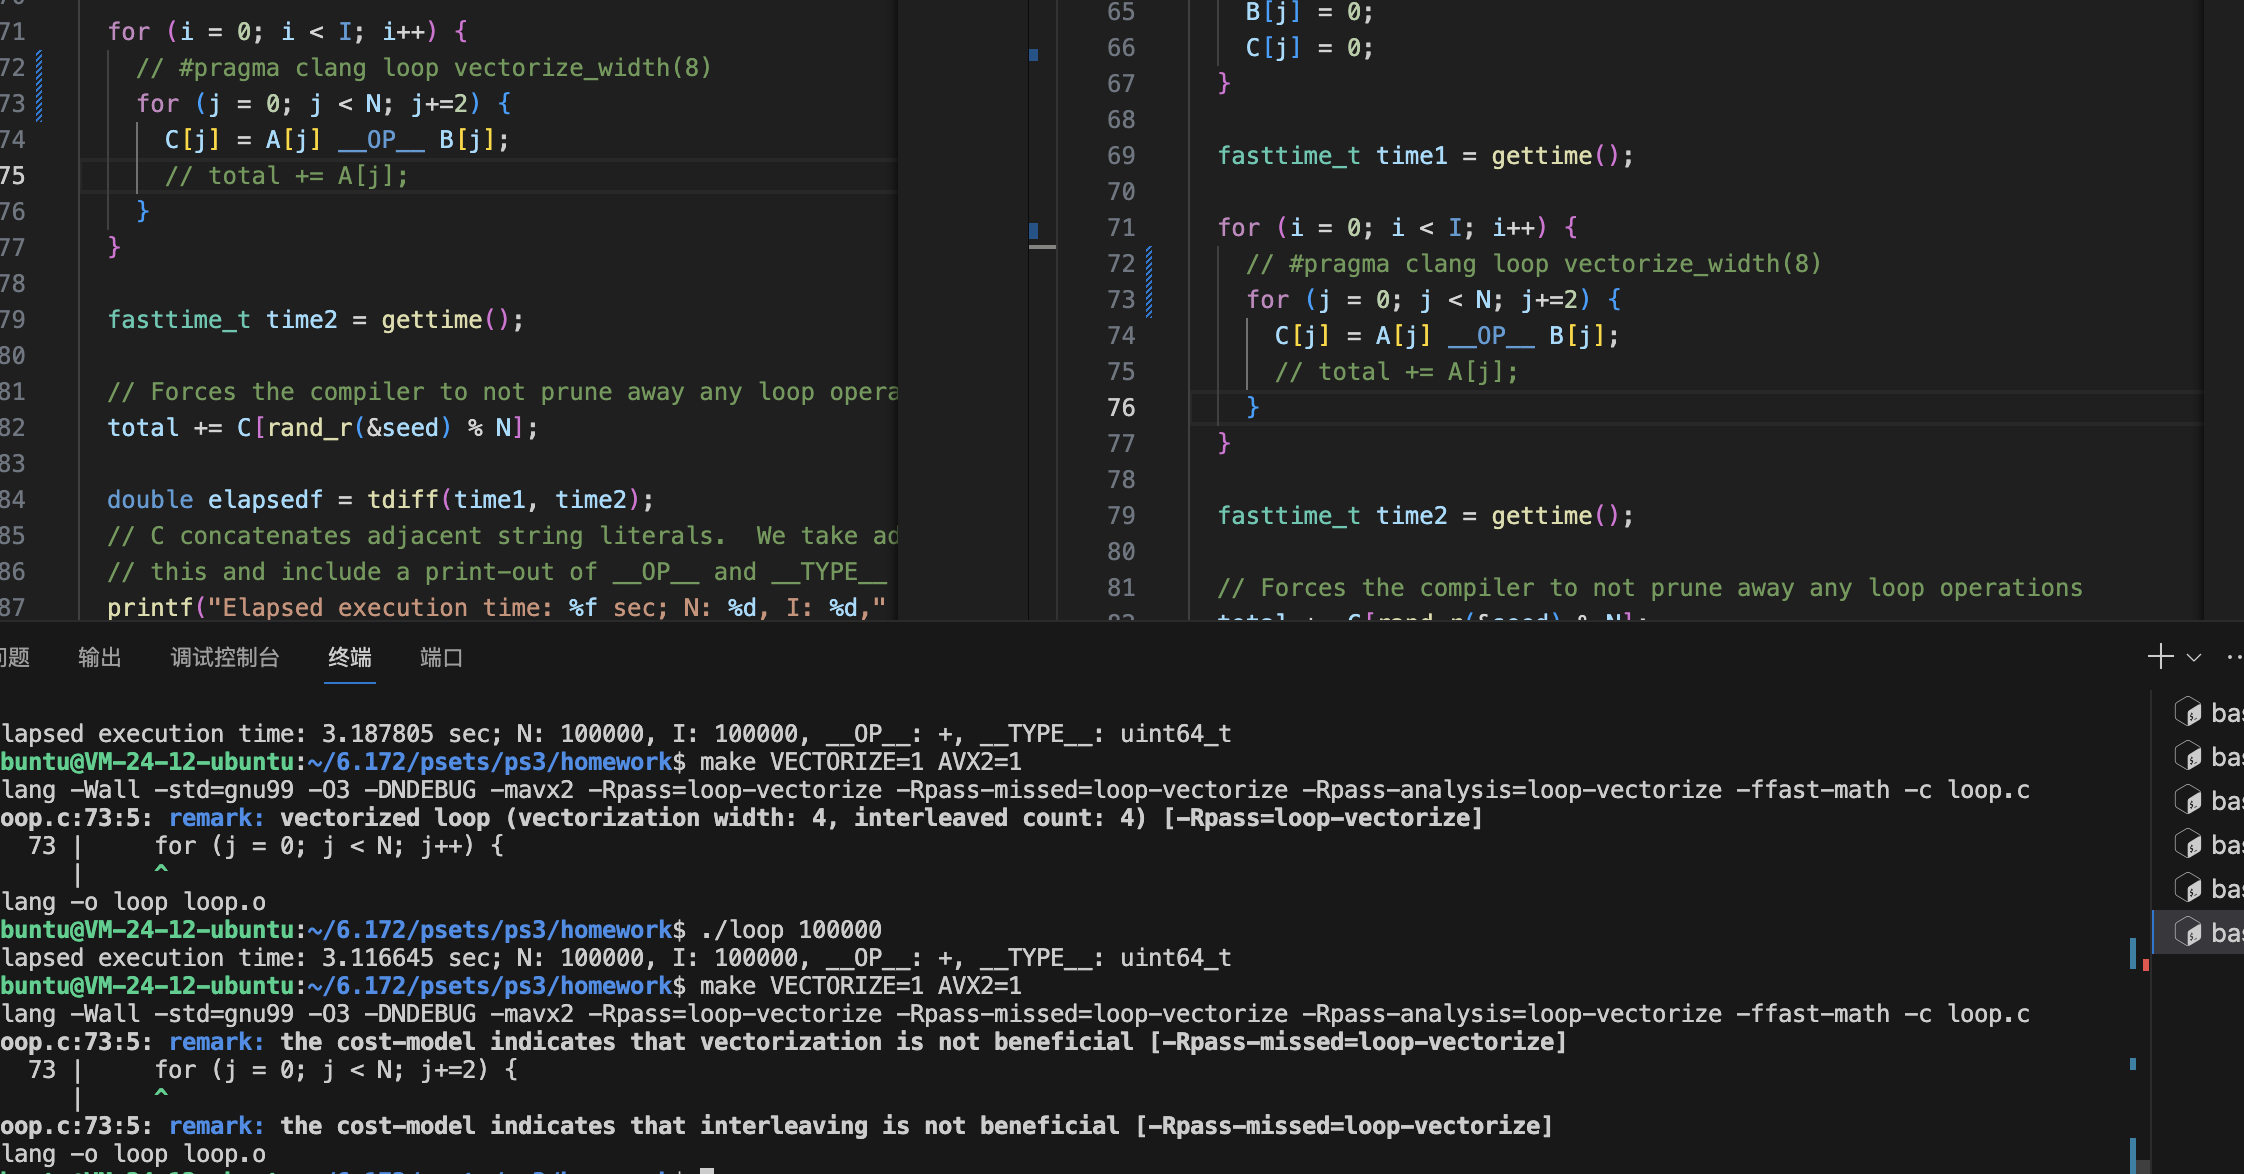Viewport: 2244px width, 1174px height.
Task: Select the 端口 panel tab
Action: point(441,657)
